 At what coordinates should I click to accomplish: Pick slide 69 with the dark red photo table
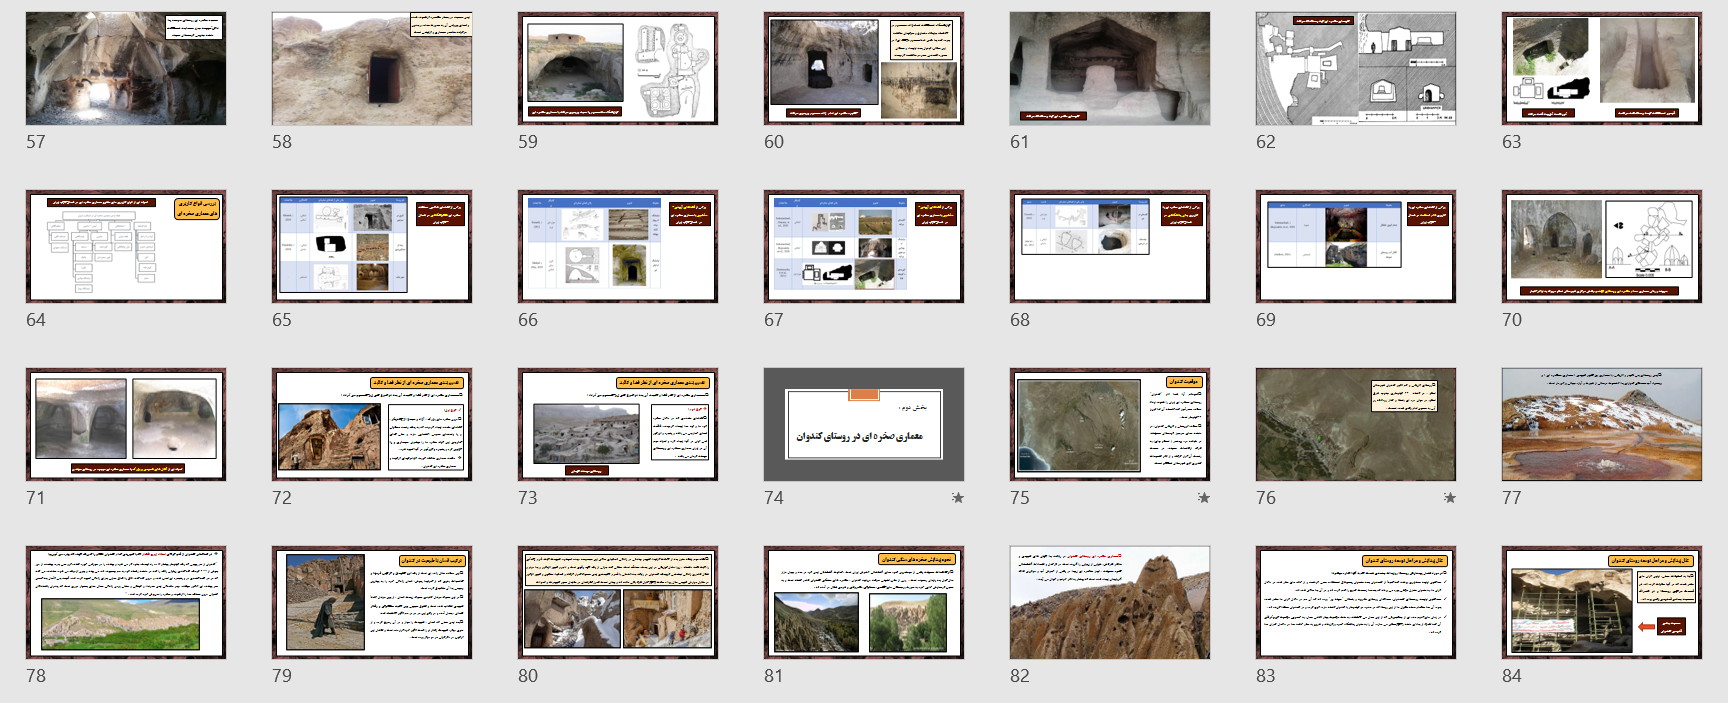1356,247
